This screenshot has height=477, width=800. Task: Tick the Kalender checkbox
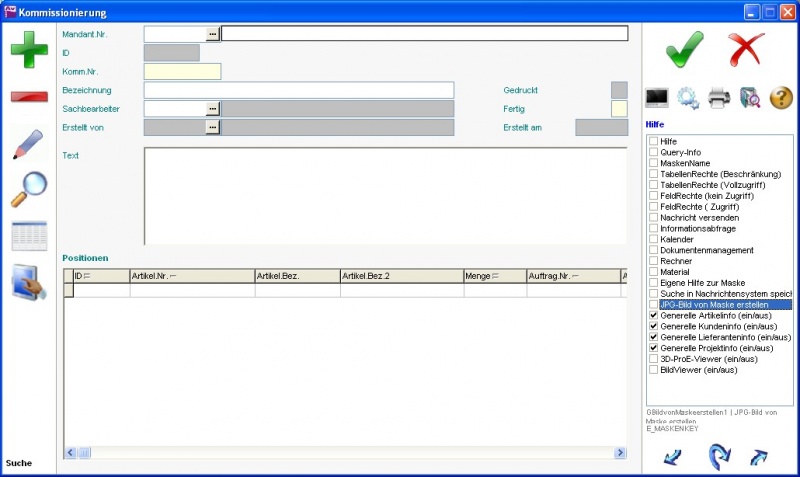pyautogui.click(x=654, y=239)
